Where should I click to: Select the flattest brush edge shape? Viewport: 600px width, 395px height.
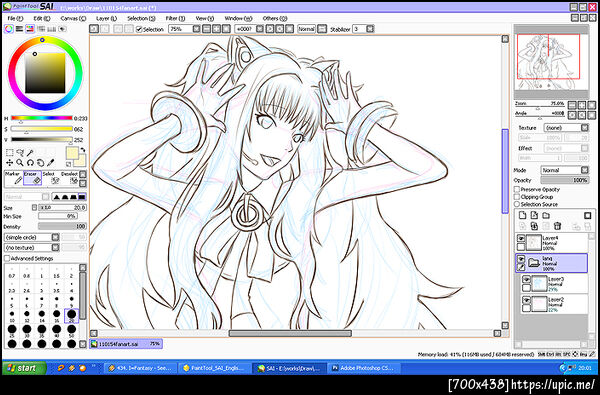point(82,197)
